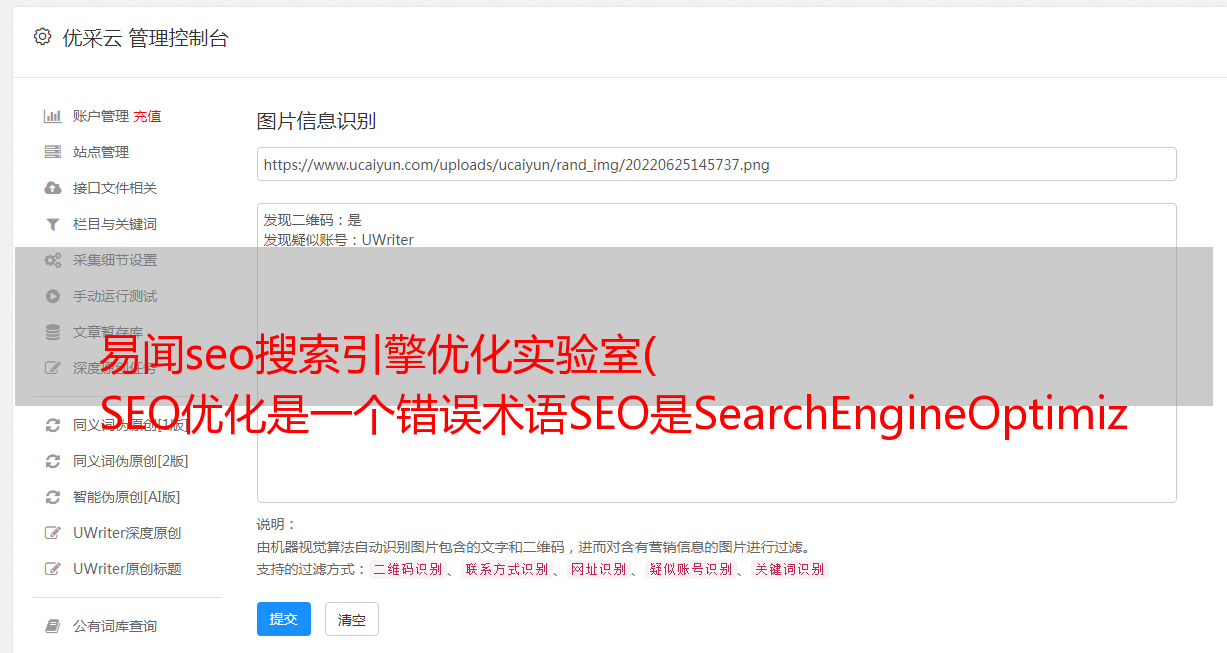Click the edit icon for UWriter深度原创
1227x653 pixels.
click(x=53, y=533)
